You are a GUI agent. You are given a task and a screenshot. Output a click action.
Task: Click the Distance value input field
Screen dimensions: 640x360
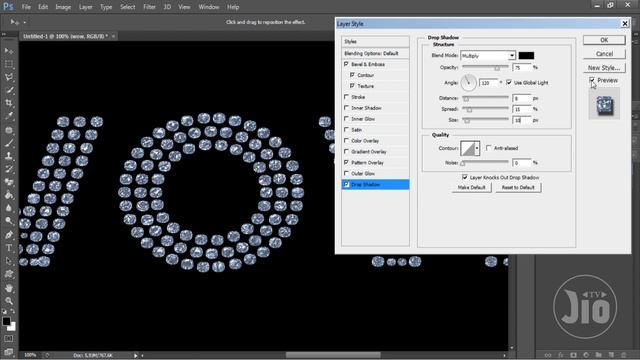(x=522, y=98)
